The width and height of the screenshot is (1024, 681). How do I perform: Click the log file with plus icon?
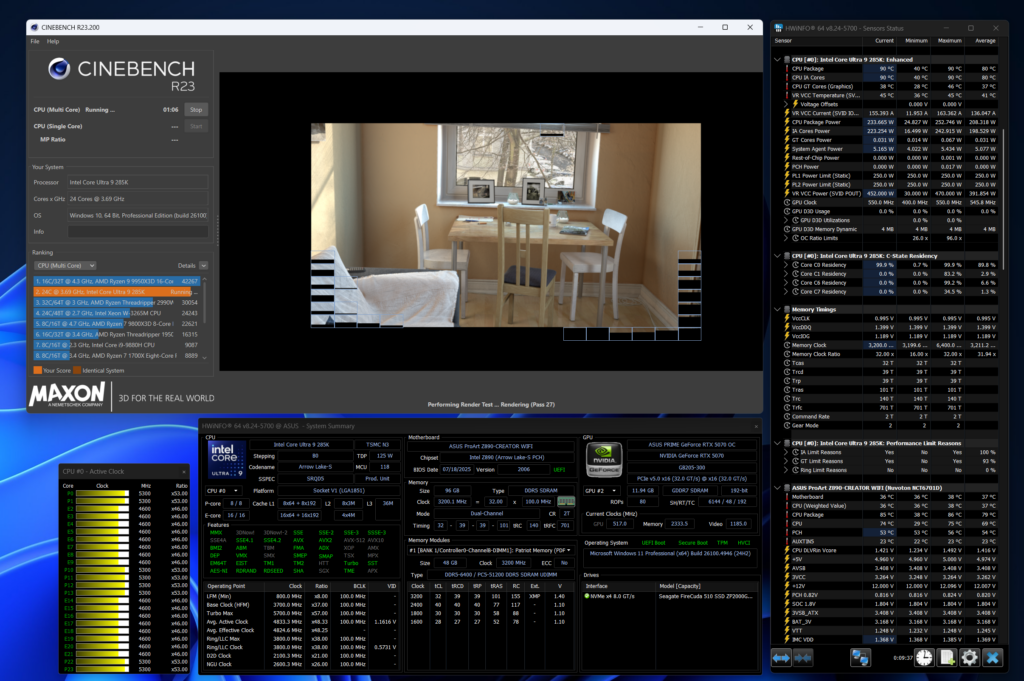click(947, 657)
